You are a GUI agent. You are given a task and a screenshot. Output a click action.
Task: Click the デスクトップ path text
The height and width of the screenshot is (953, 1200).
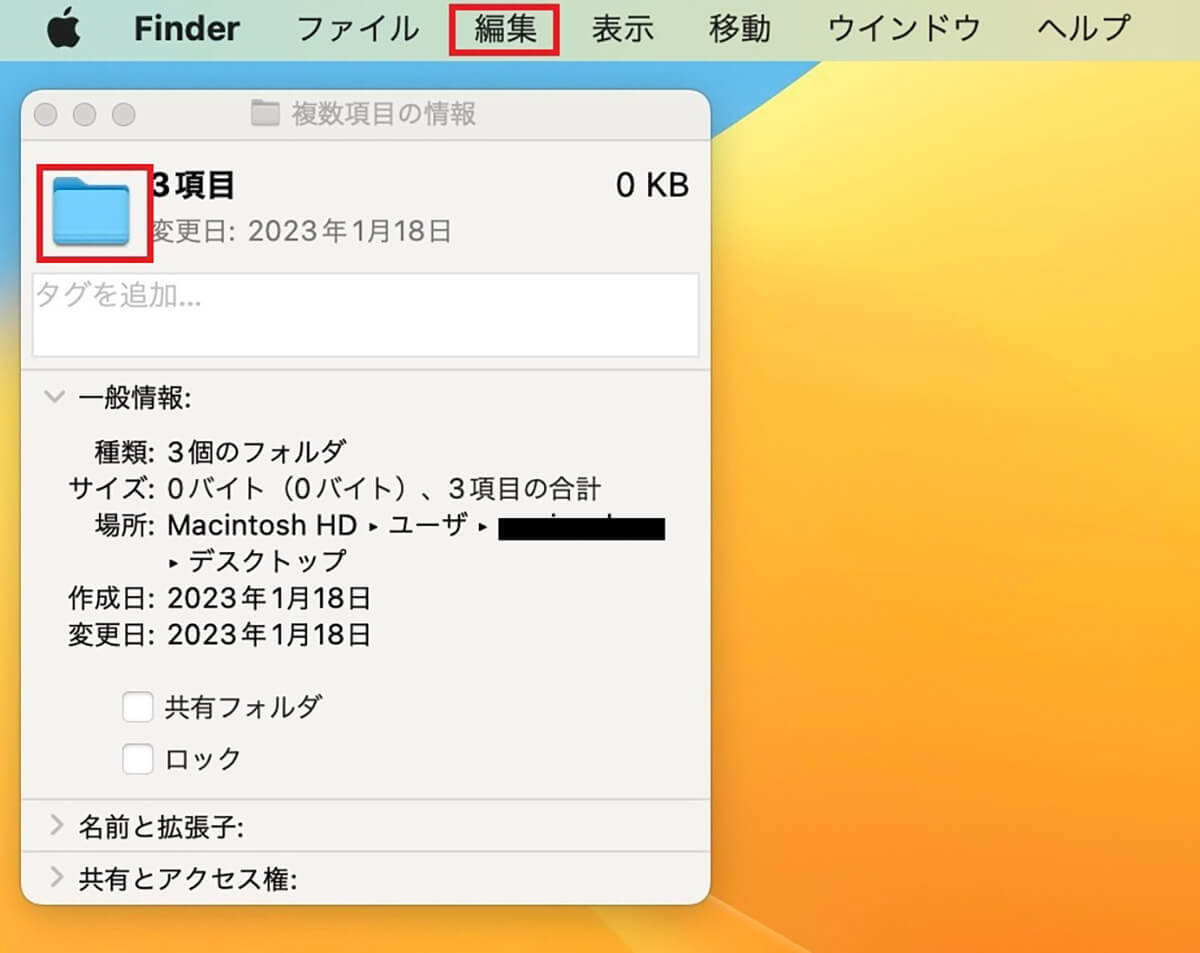pos(267,560)
